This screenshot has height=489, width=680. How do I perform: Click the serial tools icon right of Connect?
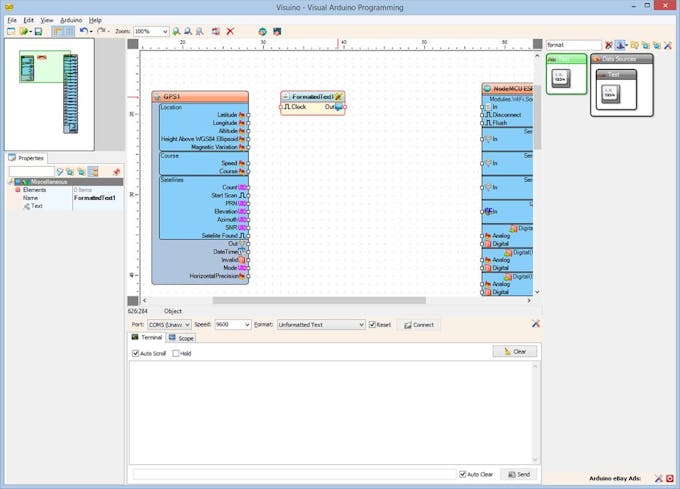(536, 324)
